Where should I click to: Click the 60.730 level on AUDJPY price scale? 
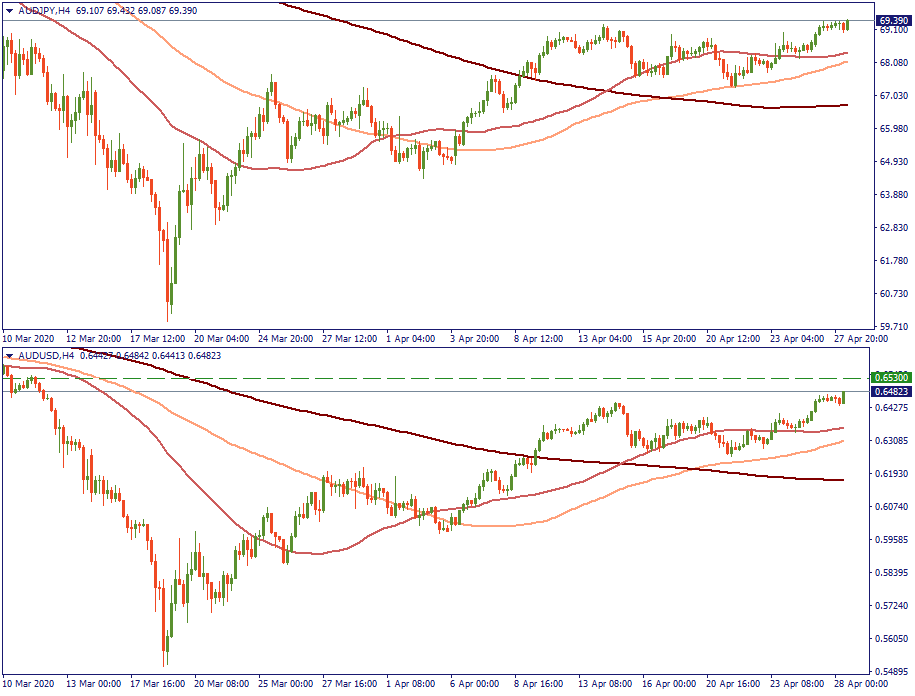[x=892, y=294]
